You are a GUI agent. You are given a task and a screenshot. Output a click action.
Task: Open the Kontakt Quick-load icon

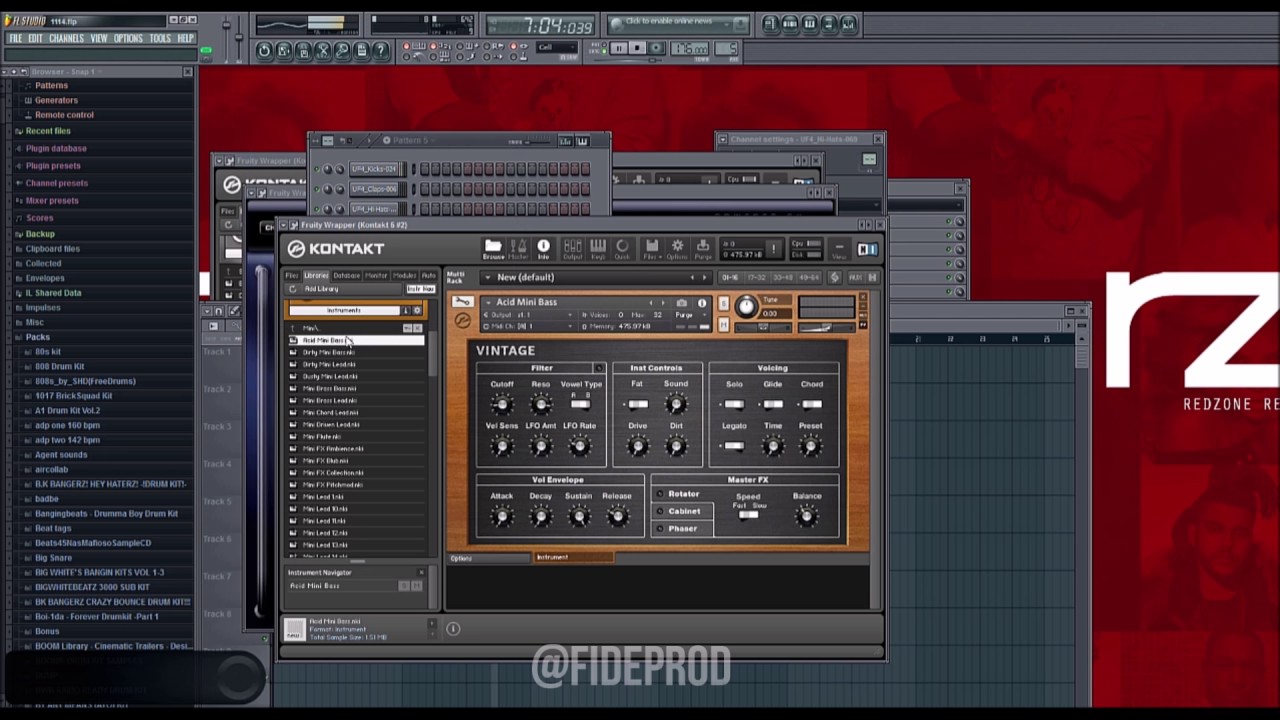coord(622,247)
